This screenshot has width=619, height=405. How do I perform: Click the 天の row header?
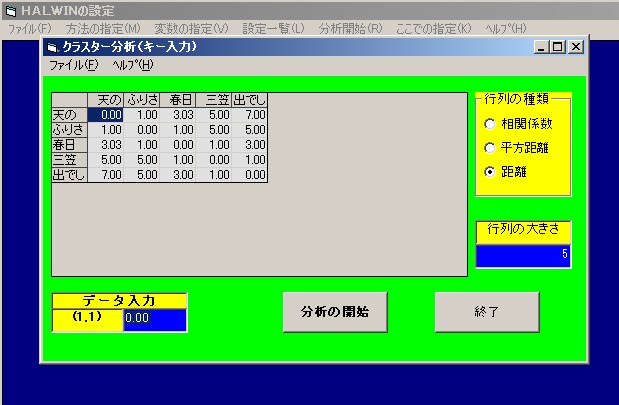click(x=69, y=115)
